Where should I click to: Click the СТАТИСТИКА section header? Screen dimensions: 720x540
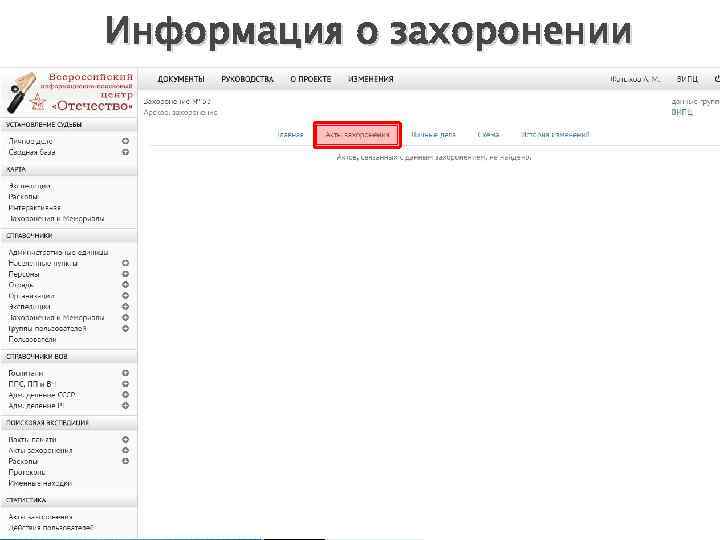point(69,500)
